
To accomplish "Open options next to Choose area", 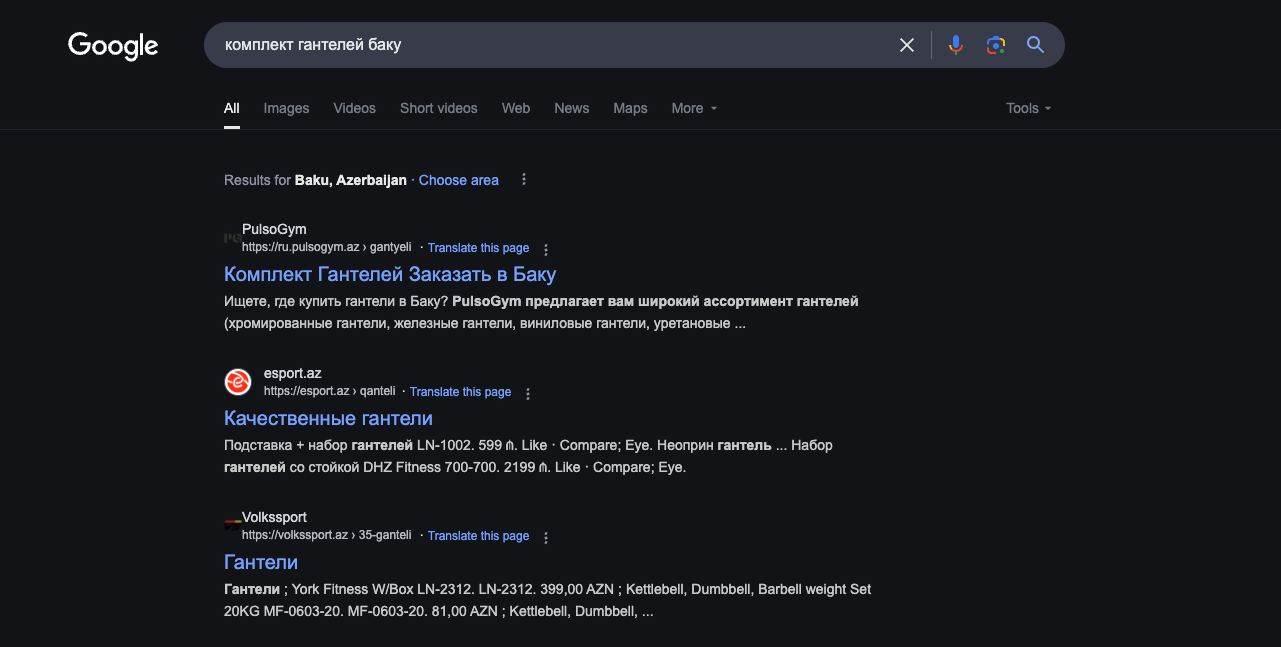I will (523, 180).
